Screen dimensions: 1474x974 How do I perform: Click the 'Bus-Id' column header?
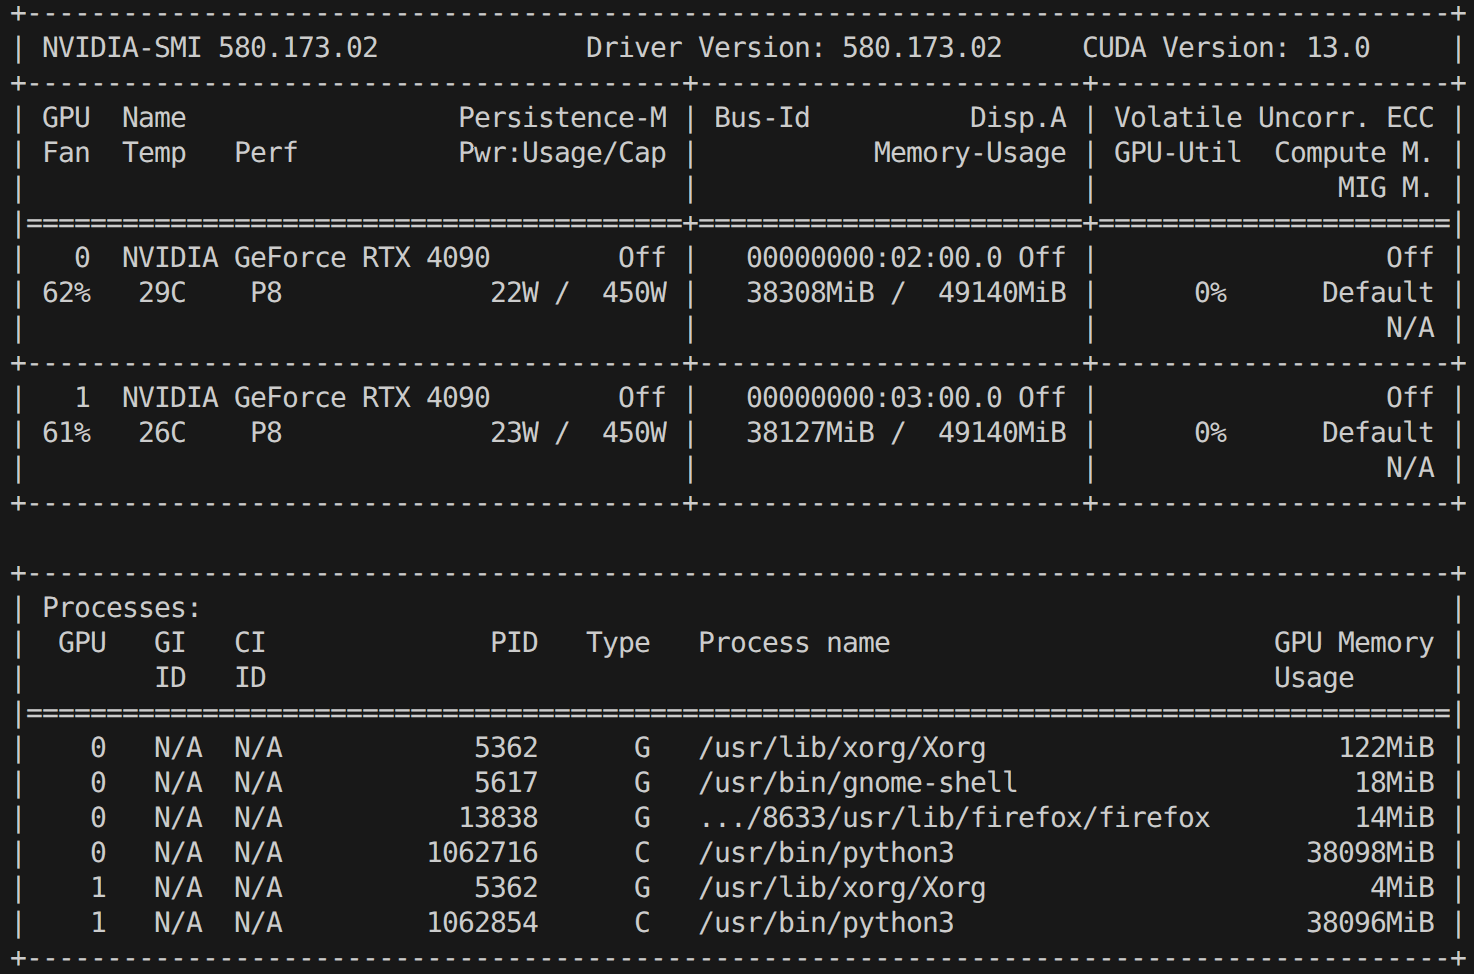point(762,118)
